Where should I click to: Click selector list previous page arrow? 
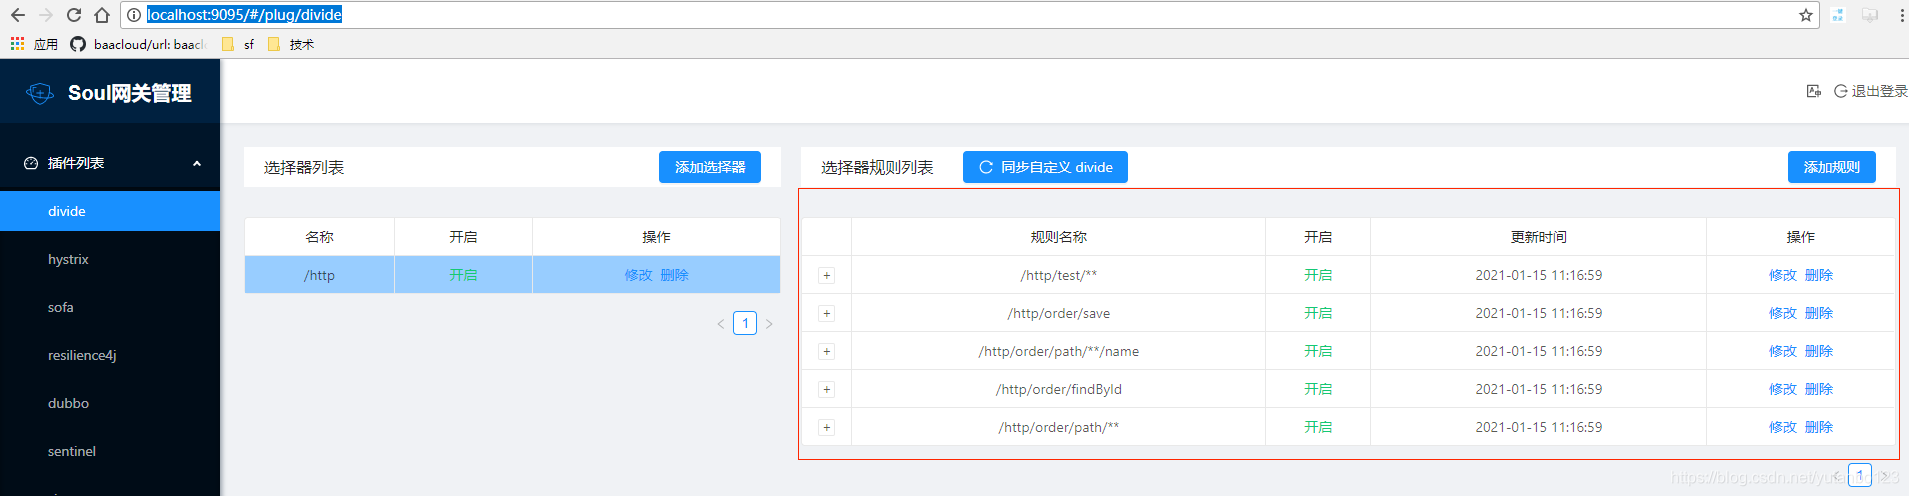(x=721, y=323)
